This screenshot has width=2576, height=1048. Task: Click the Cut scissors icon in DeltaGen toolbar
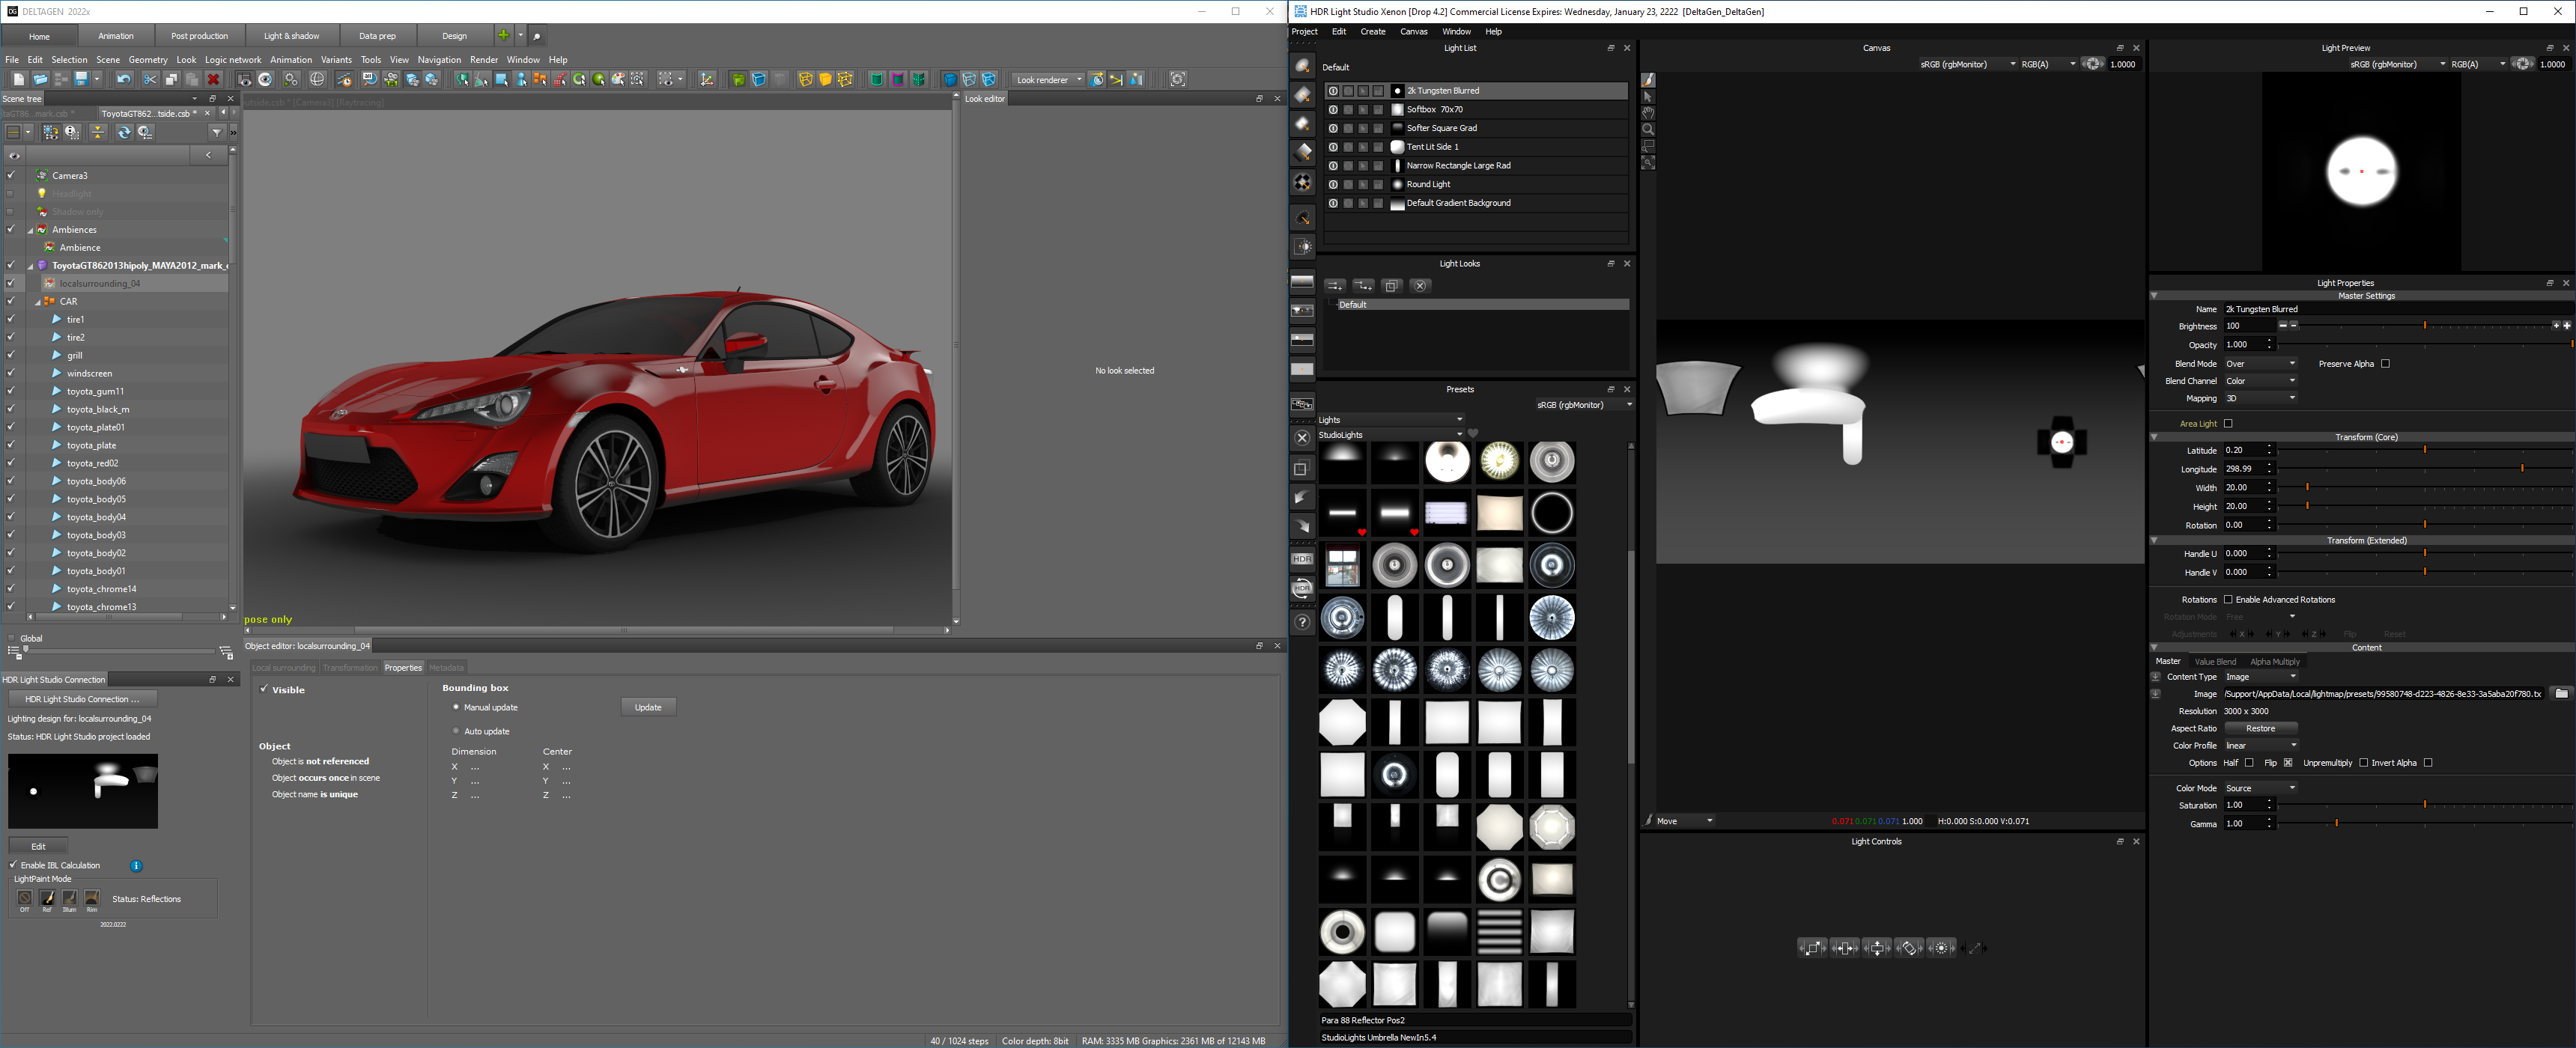point(150,79)
